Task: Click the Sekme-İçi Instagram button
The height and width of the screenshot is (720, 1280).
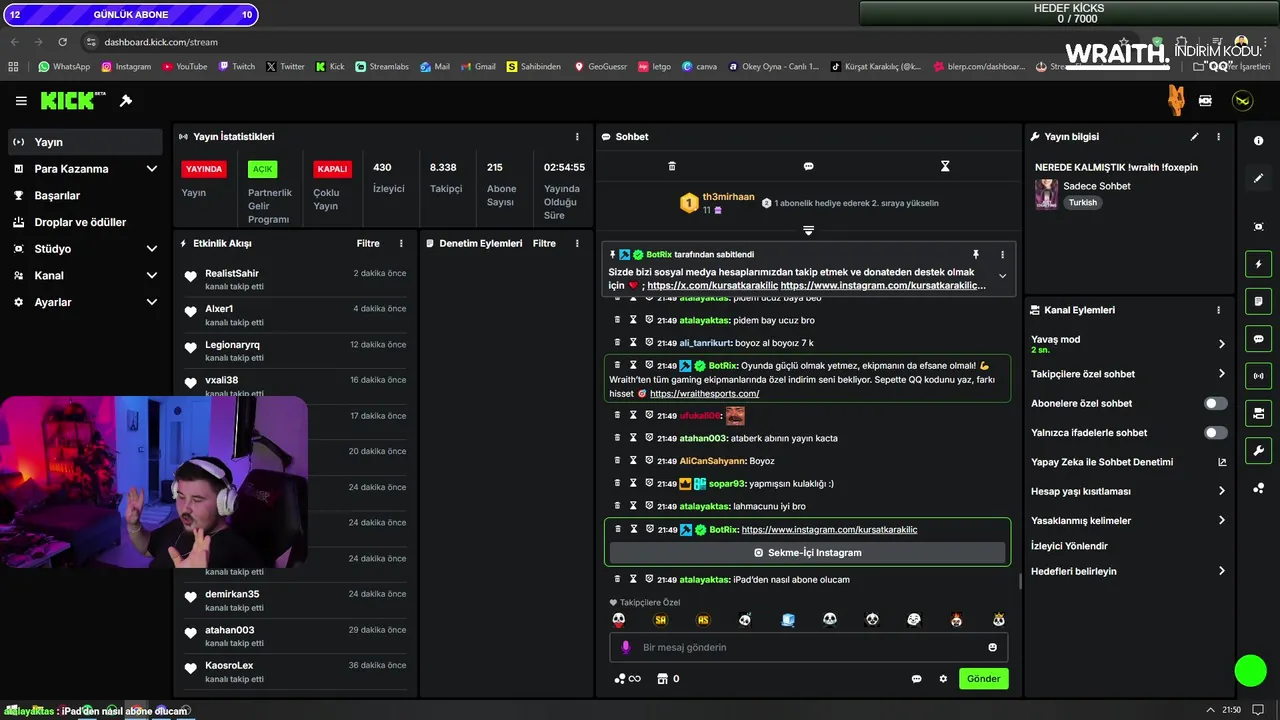Action: (808, 552)
